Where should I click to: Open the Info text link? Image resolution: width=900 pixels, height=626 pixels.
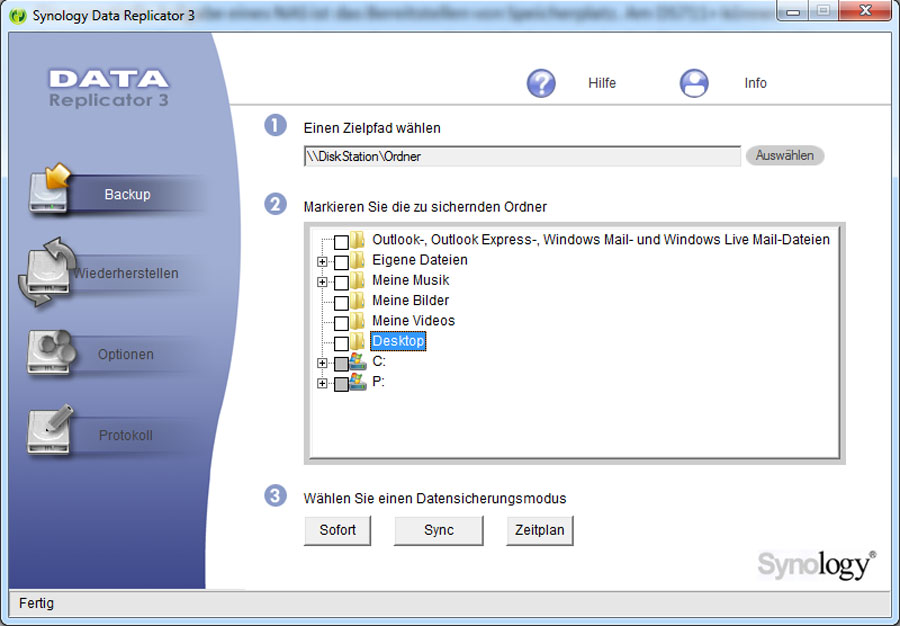(755, 83)
